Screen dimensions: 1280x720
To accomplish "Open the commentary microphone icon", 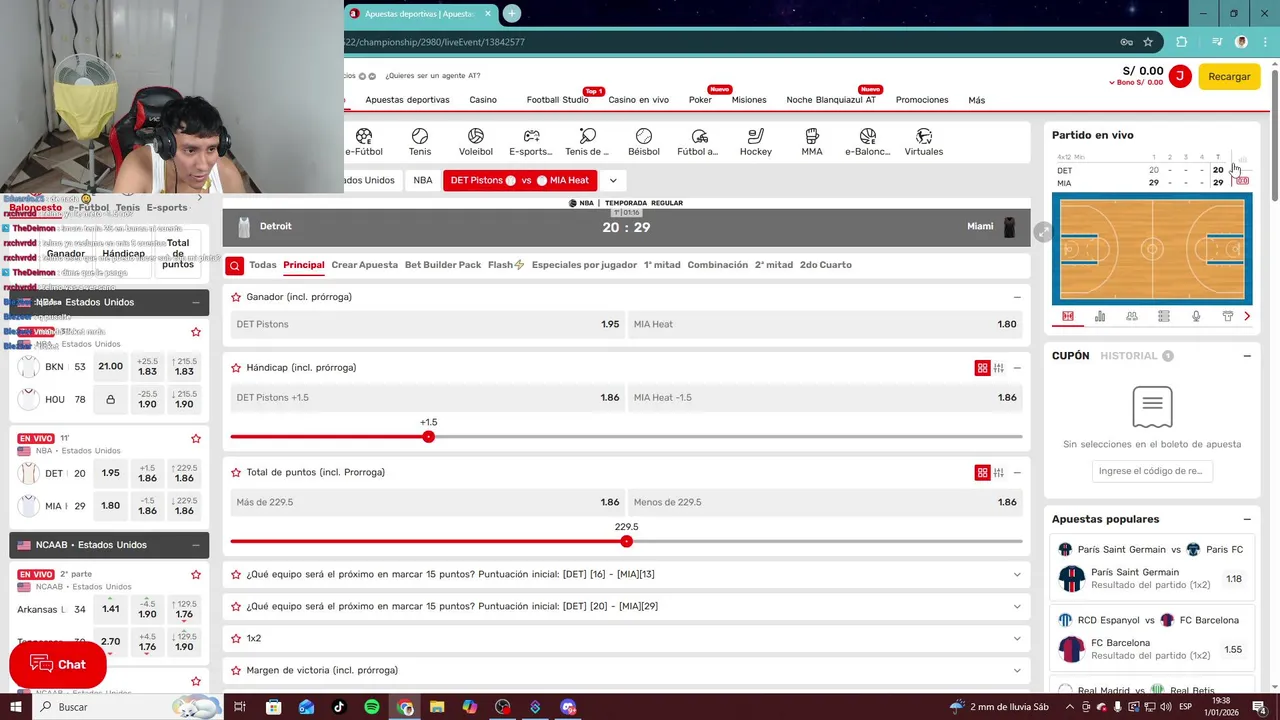I will coord(1196,316).
